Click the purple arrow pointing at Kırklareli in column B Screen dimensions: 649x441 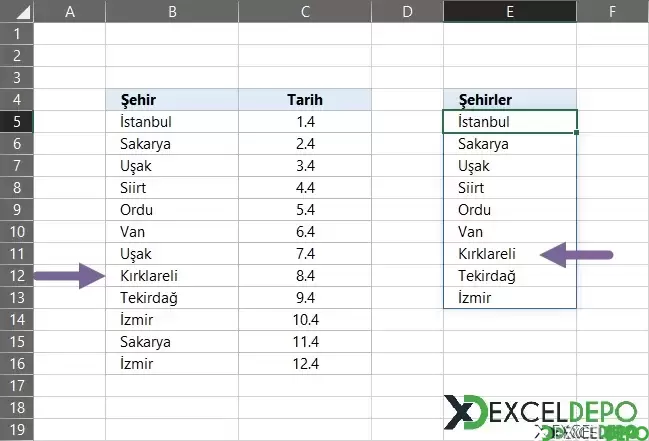click(68, 276)
